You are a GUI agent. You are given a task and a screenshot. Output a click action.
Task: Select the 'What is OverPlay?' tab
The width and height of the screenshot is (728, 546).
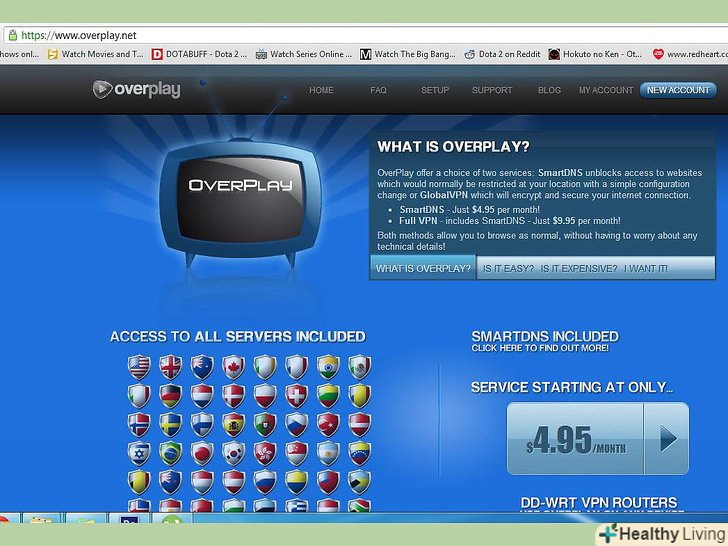(422, 268)
